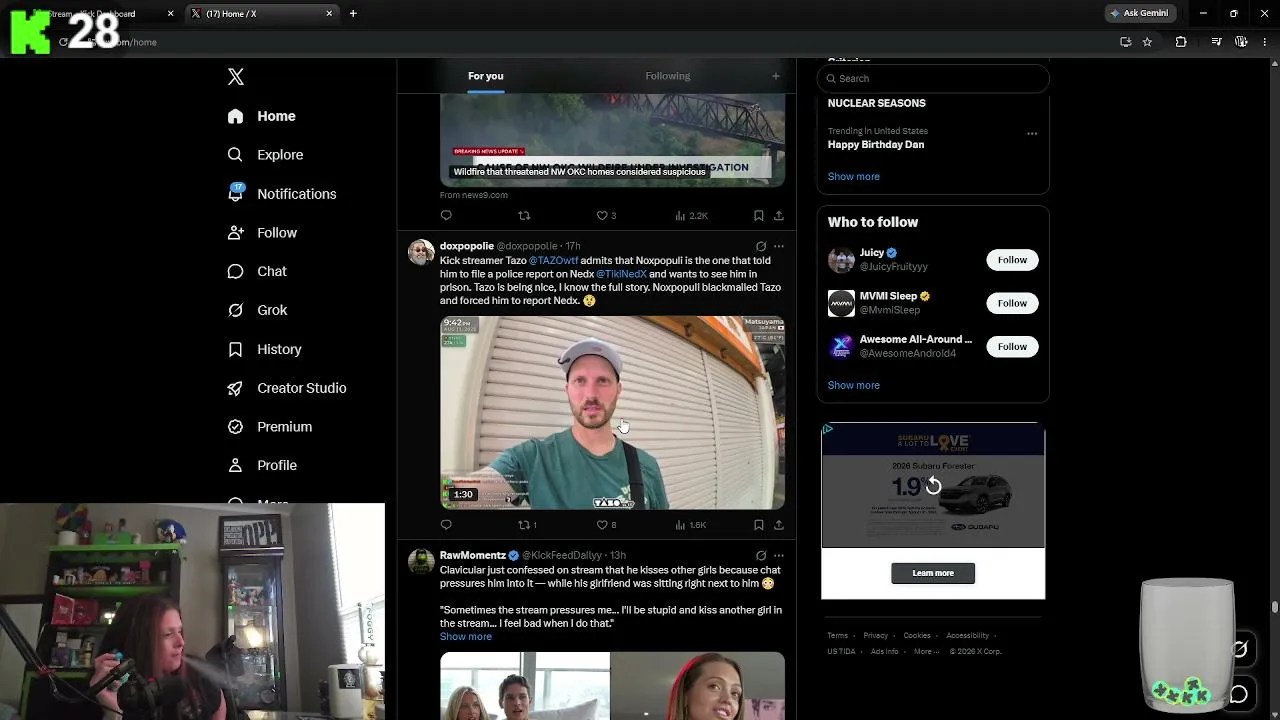Reply to doxpopolie's post
The width and height of the screenshot is (1280, 720).
(x=446, y=524)
